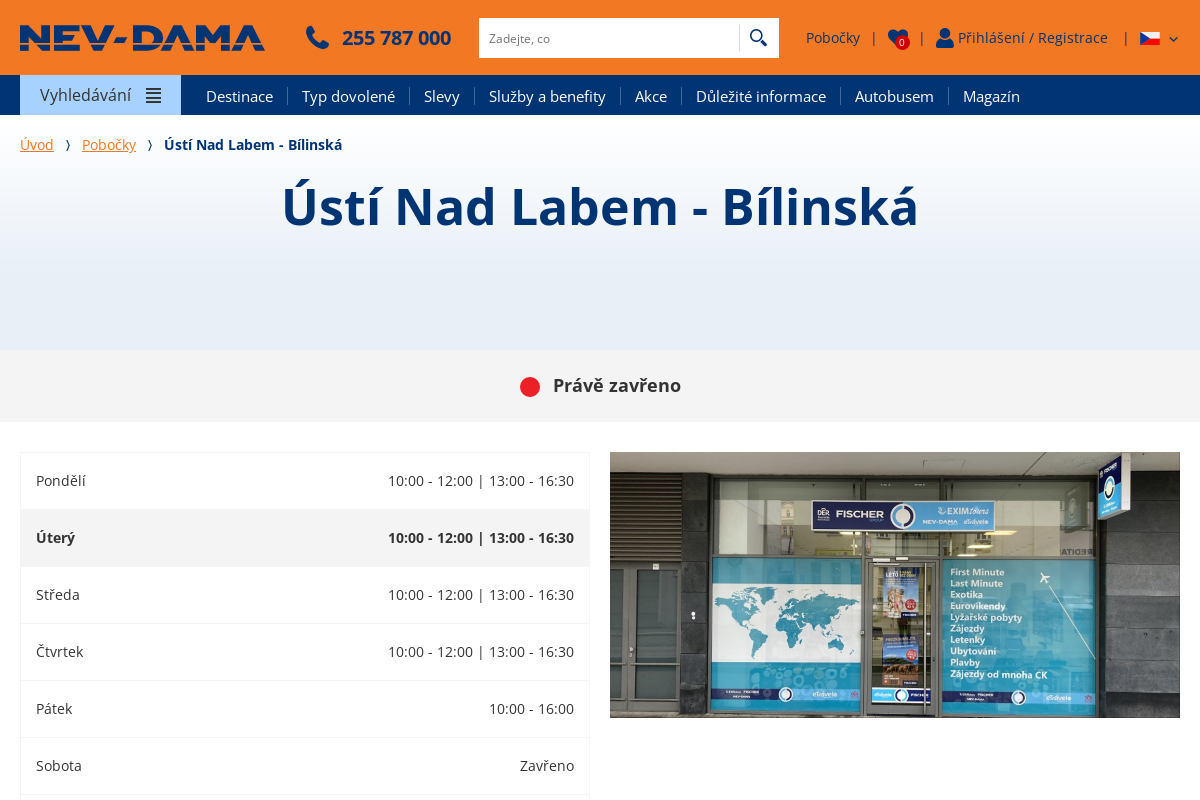Open the Vyhledávání search panel
The width and height of the screenshot is (1200, 800).
[86, 96]
